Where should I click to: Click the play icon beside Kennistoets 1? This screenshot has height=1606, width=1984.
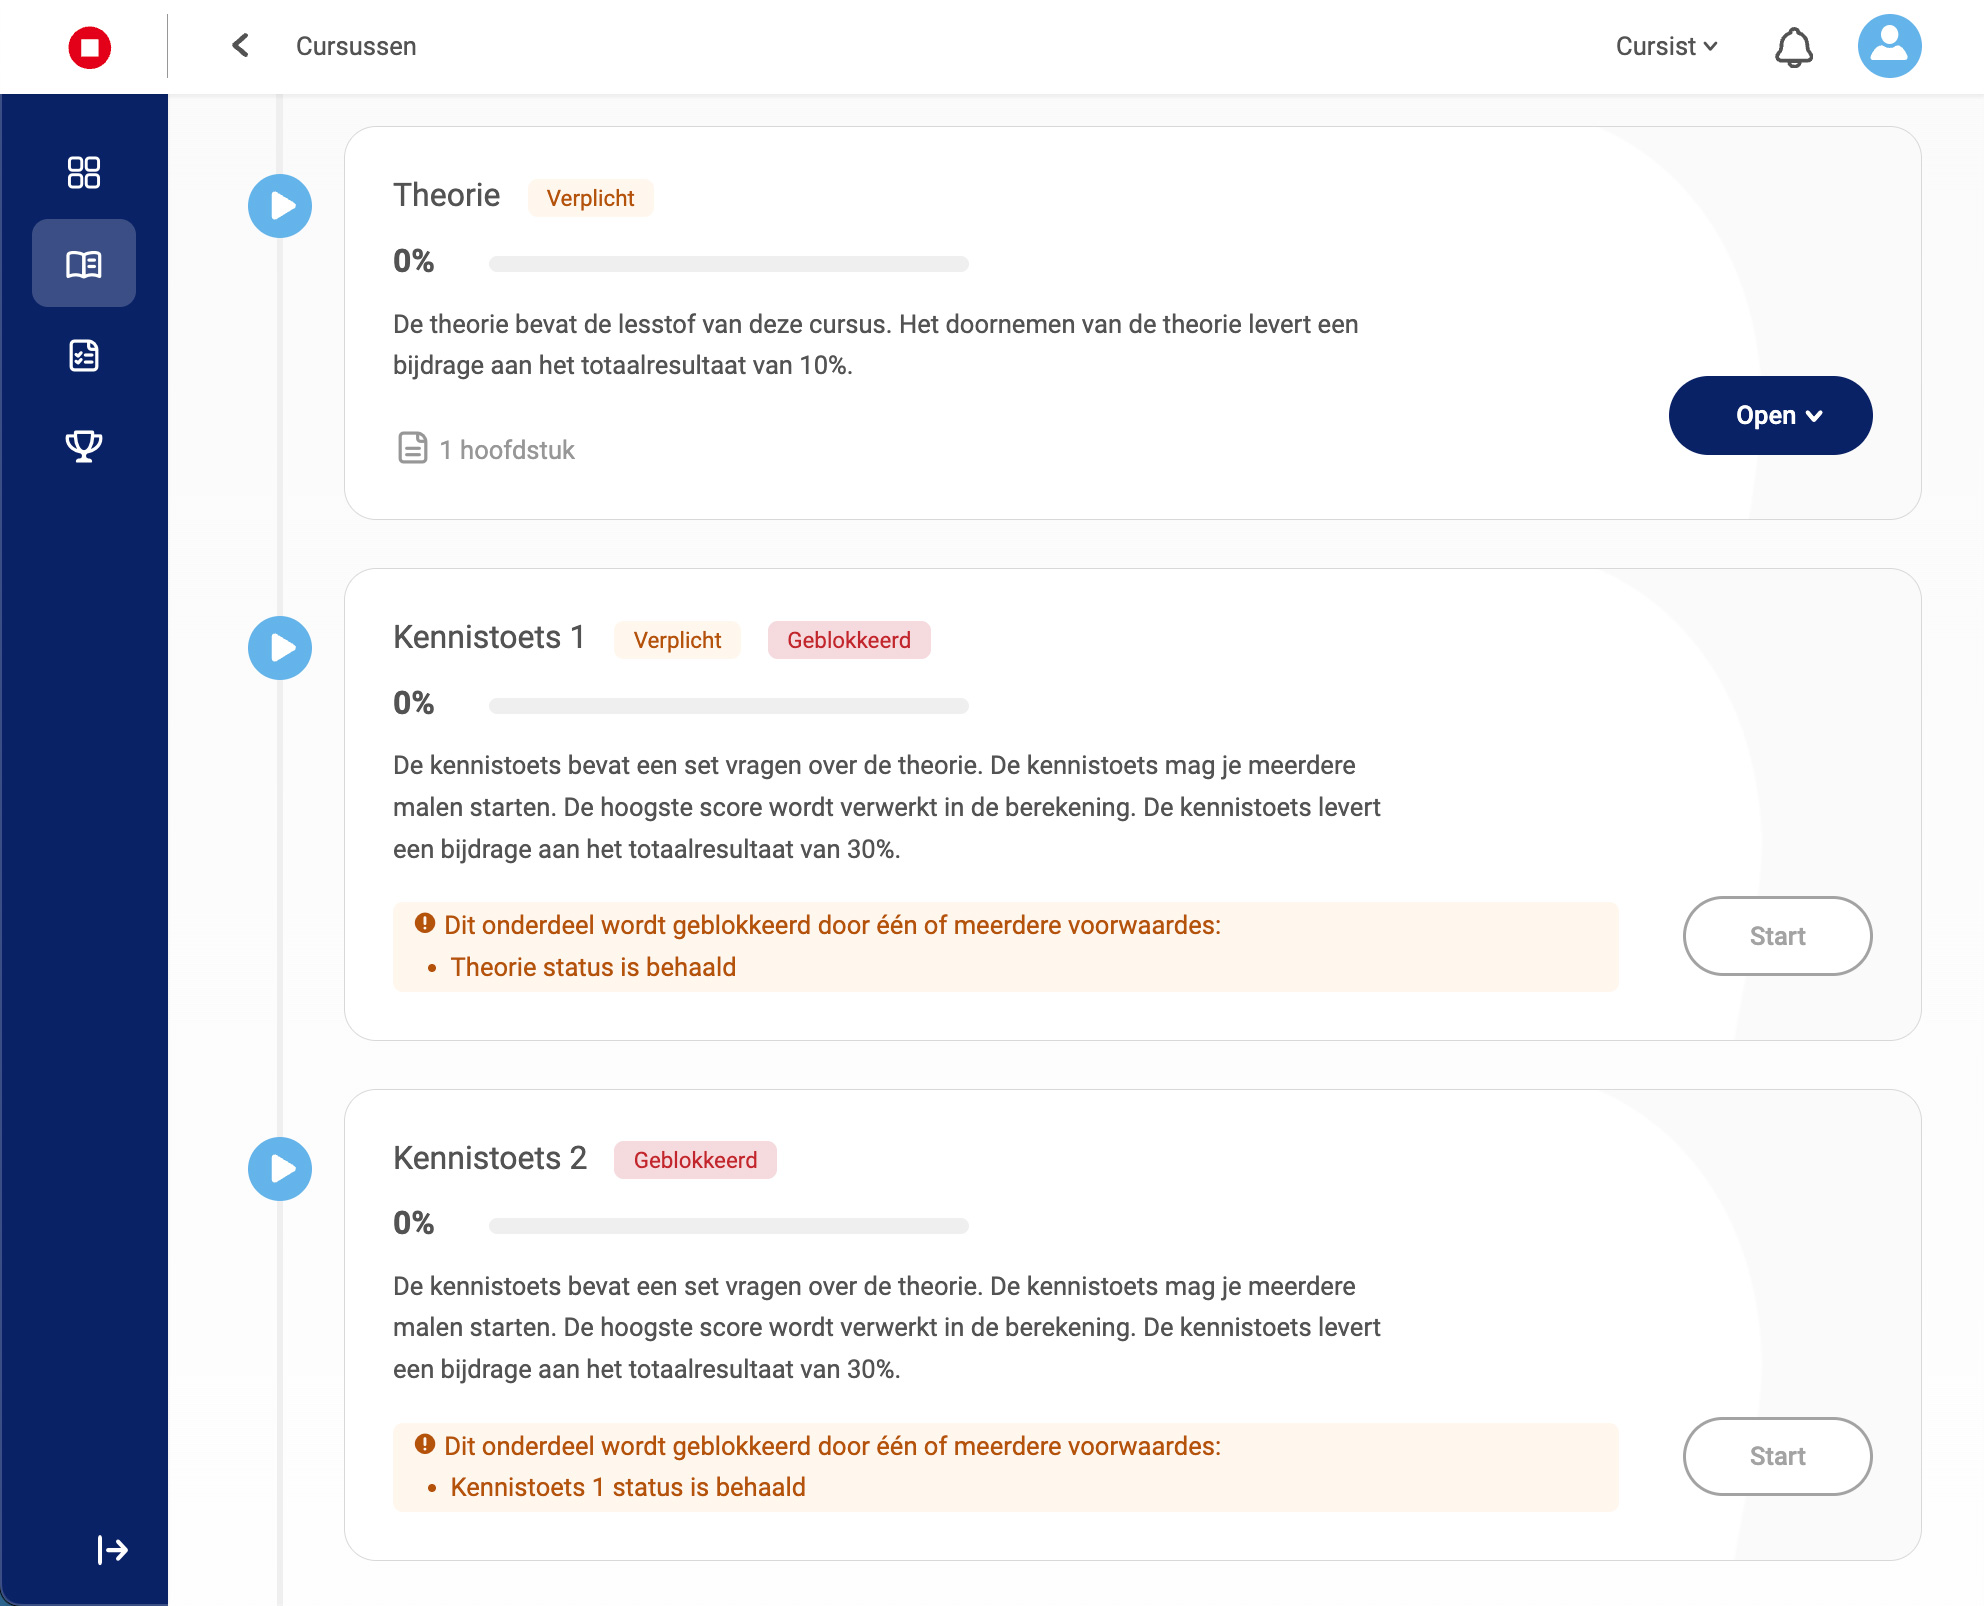pos(280,648)
